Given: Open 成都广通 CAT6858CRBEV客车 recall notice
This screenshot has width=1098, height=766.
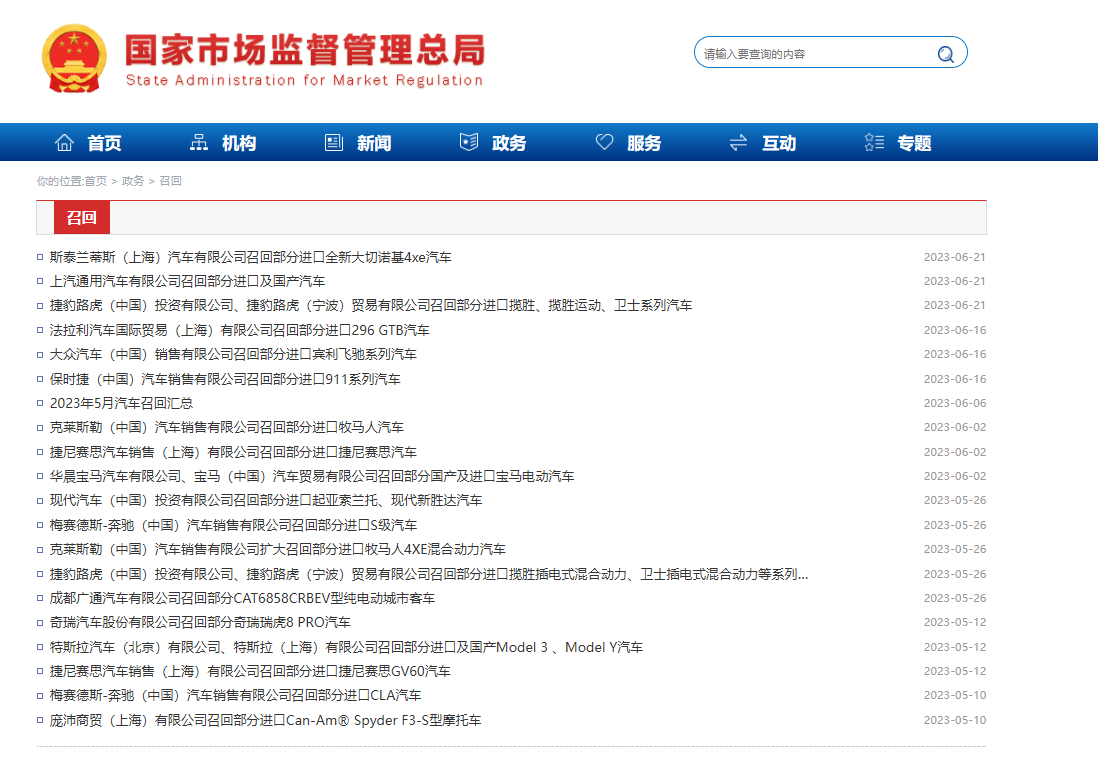Looking at the screenshot, I should pyautogui.click(x=242, y=599).
